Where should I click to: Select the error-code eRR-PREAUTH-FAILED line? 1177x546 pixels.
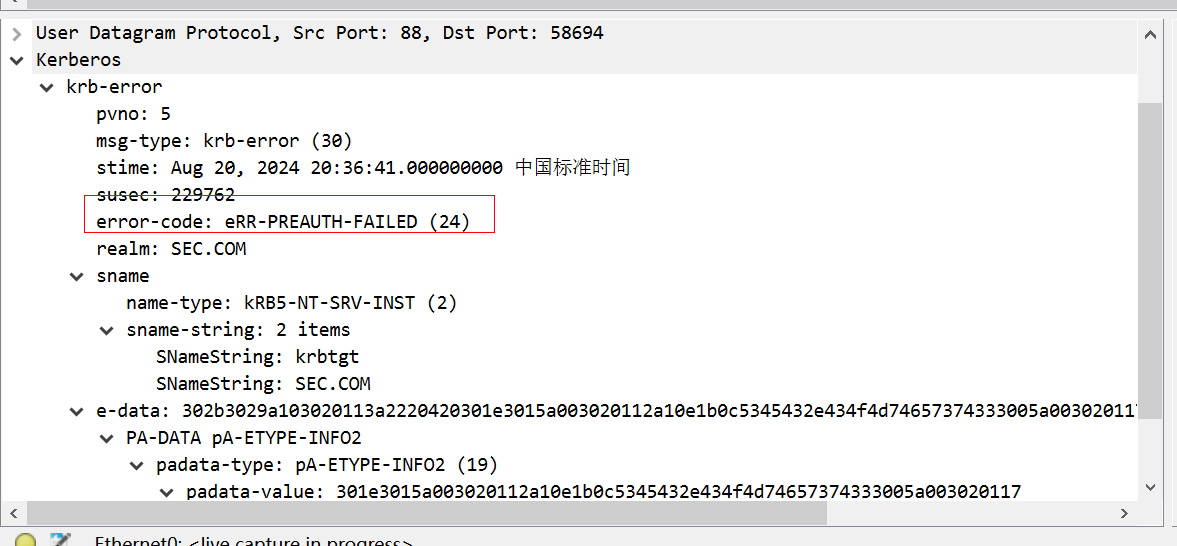coord(282,222)
